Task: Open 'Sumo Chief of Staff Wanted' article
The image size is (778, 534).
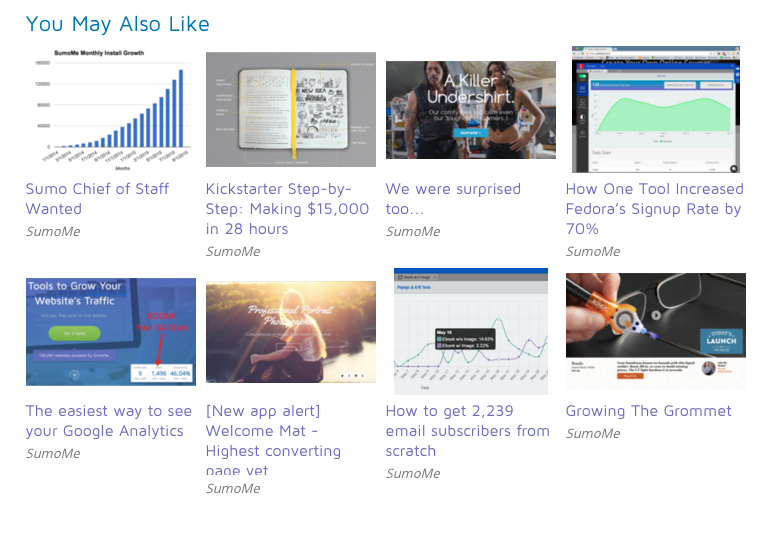Action: (97, 199)
